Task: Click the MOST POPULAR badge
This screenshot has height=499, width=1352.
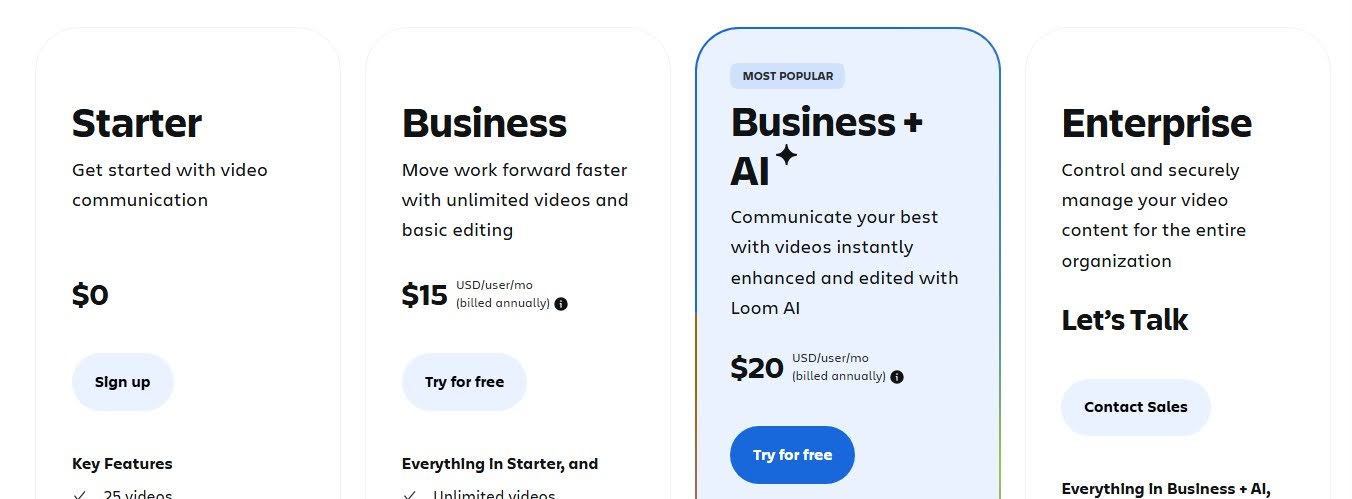Action: (788, 76)
